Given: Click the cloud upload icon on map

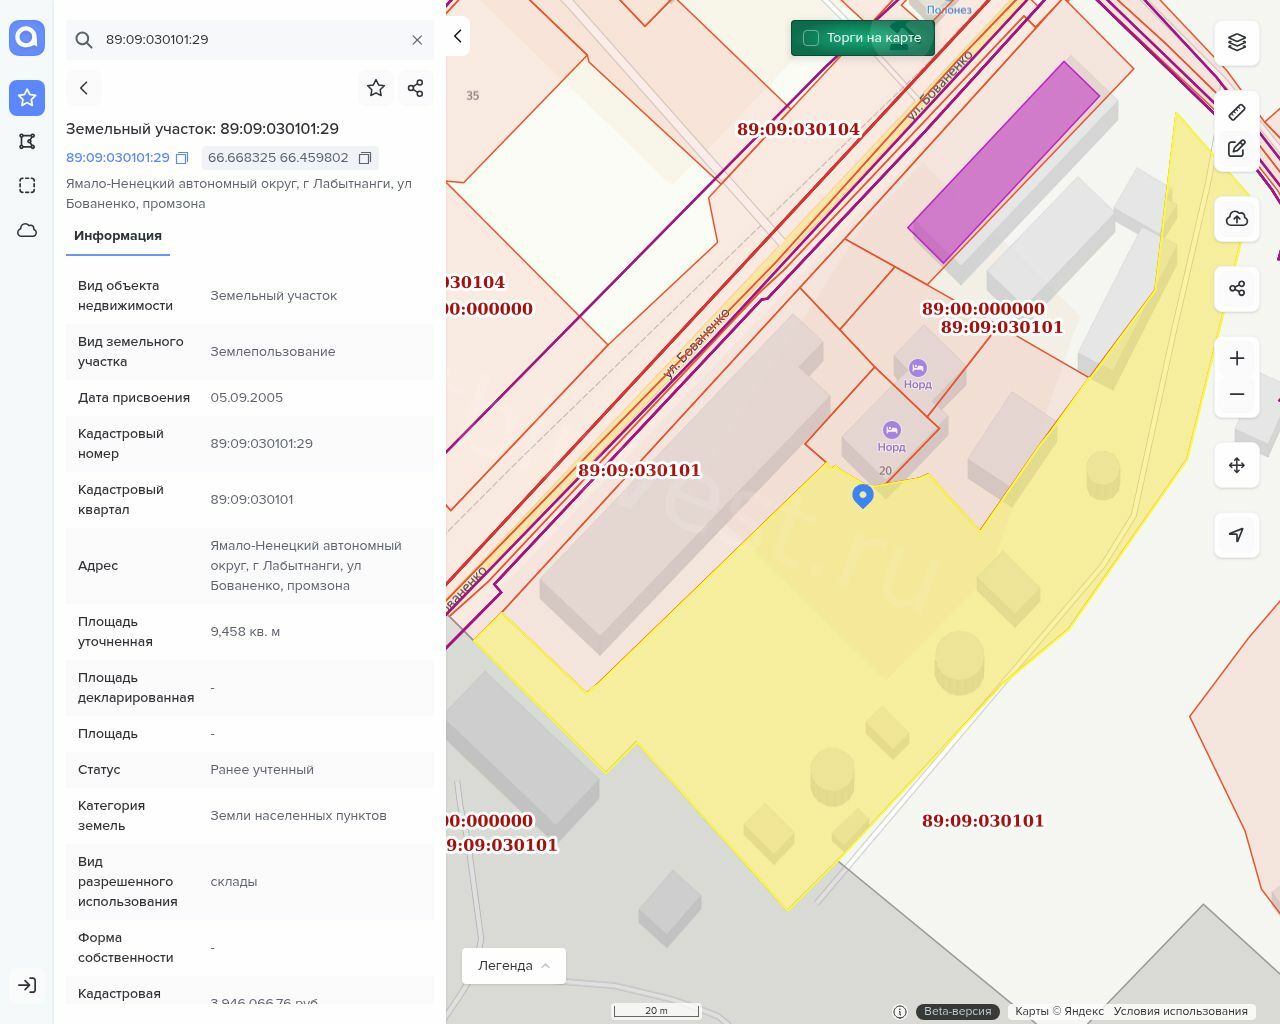Looking at the screenshot, I should point(1237,219).
